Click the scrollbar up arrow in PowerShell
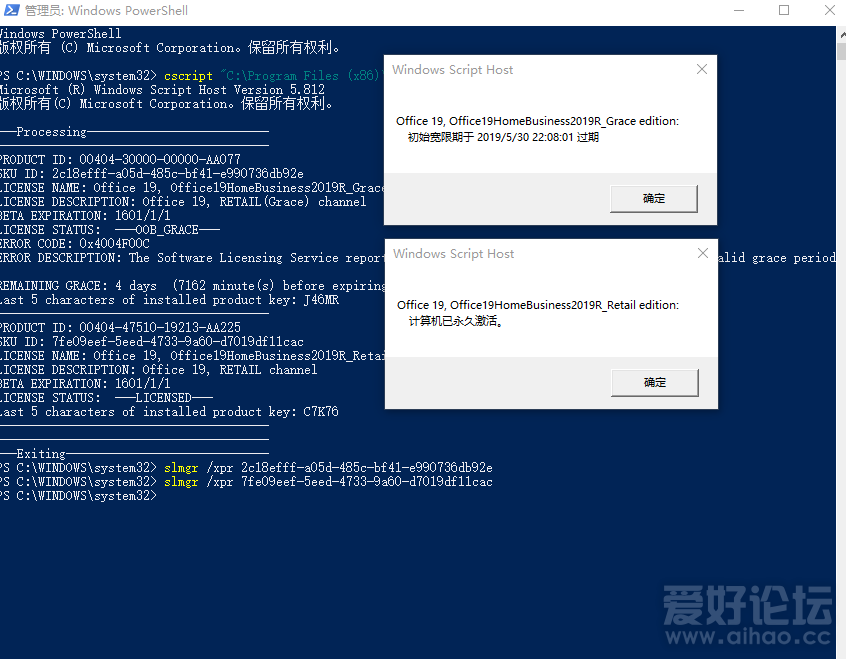The width and height of the screenshot is (846, 659). click(841, 34)
